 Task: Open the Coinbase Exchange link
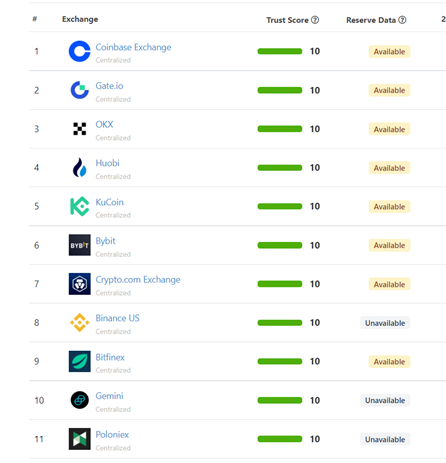pyautogui.click(x=133, y=47)
